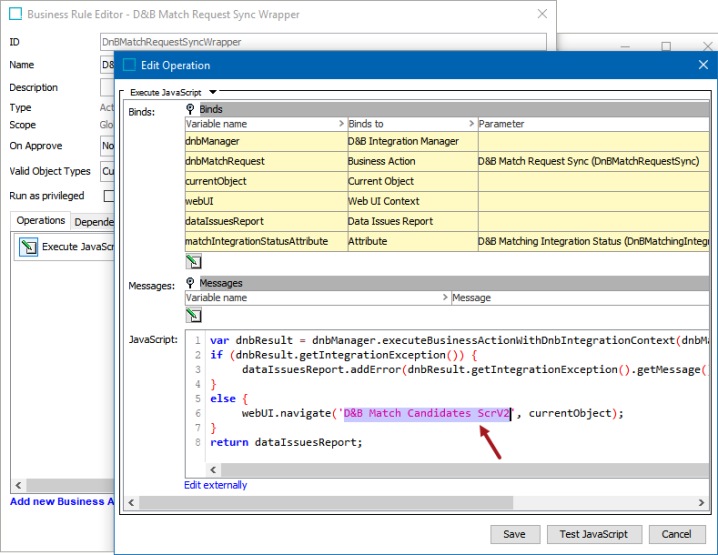Click the Parameter column header
This screenshot has height=555, width=718.
[x=593, y=124]
